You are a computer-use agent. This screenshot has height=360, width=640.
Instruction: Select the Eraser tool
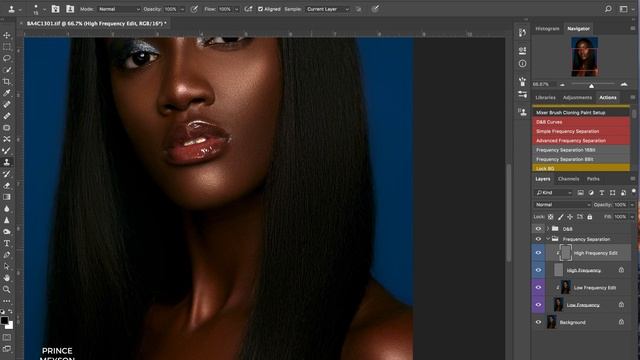pyautogui.click(x=7, y=185)
